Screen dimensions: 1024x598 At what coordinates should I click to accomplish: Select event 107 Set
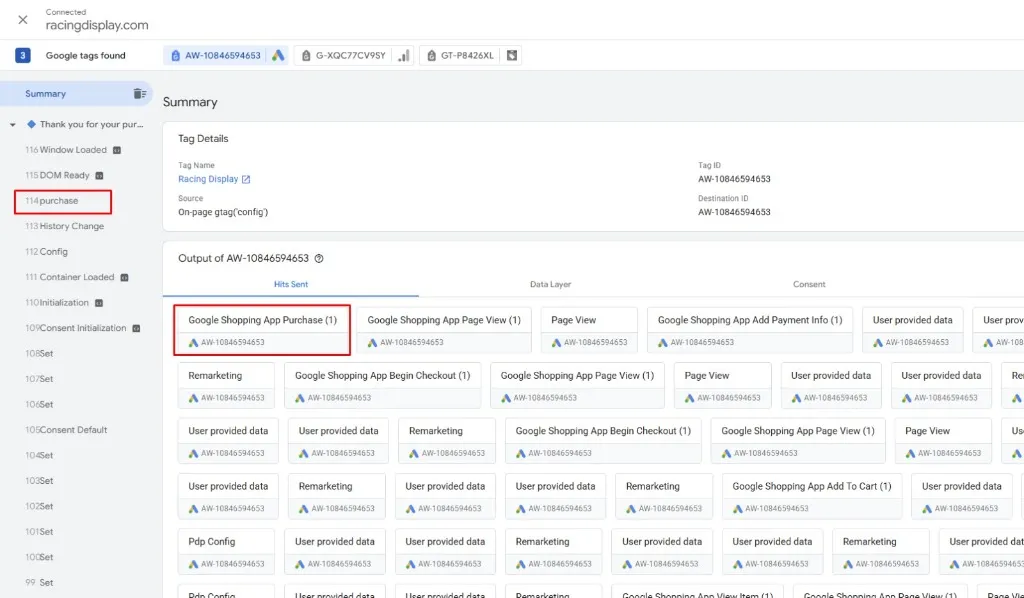pos(39,379)
